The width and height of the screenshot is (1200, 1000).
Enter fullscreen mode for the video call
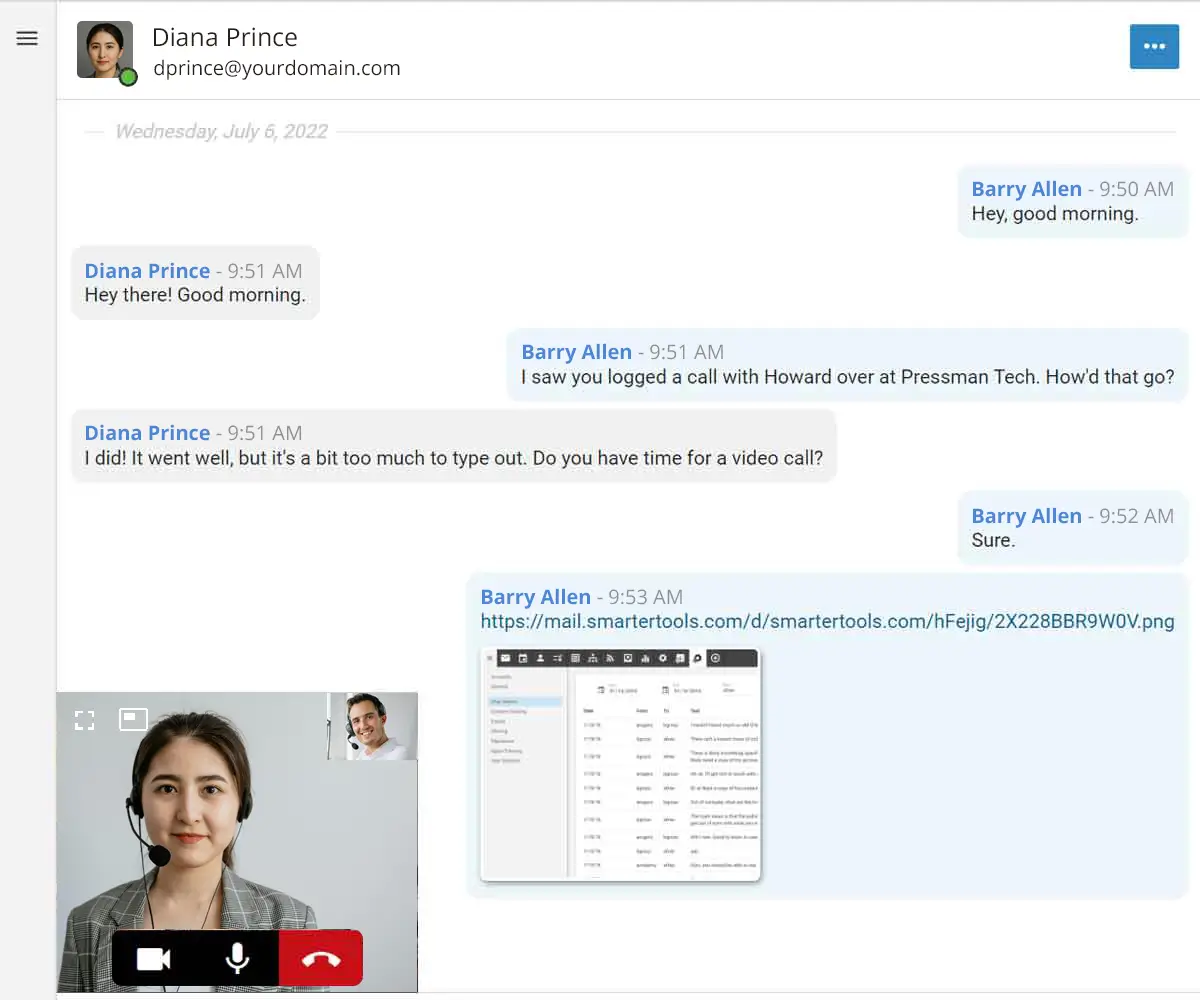85,720
